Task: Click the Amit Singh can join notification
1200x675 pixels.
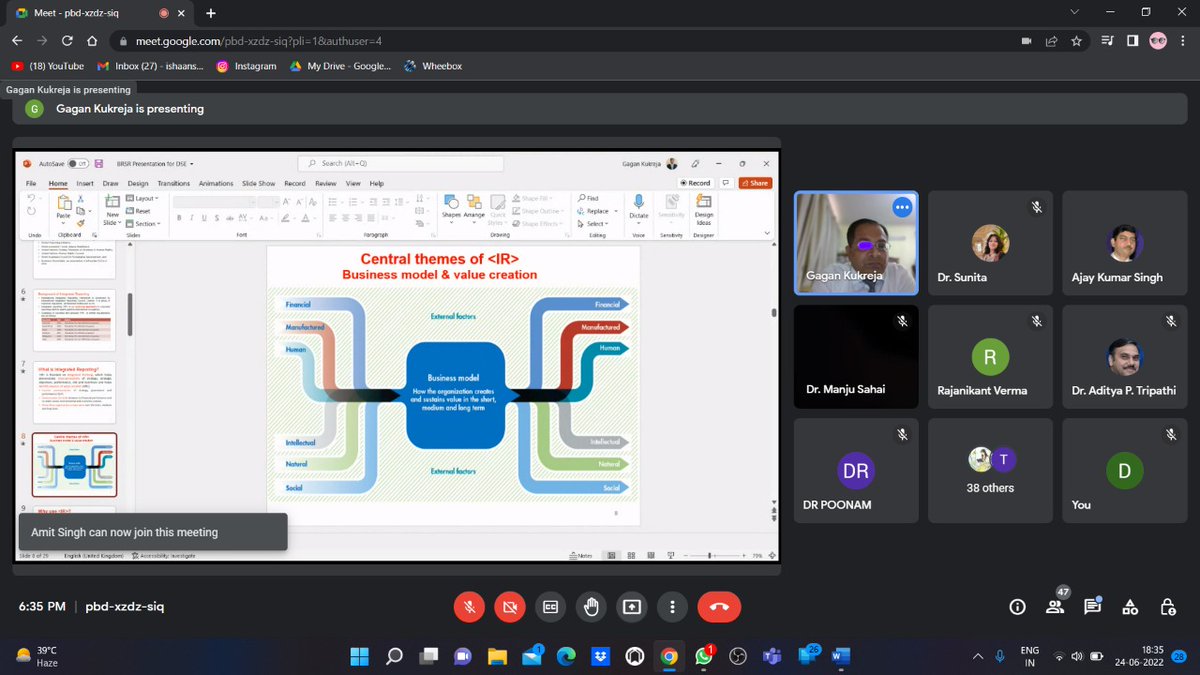Action: [153, 532]
